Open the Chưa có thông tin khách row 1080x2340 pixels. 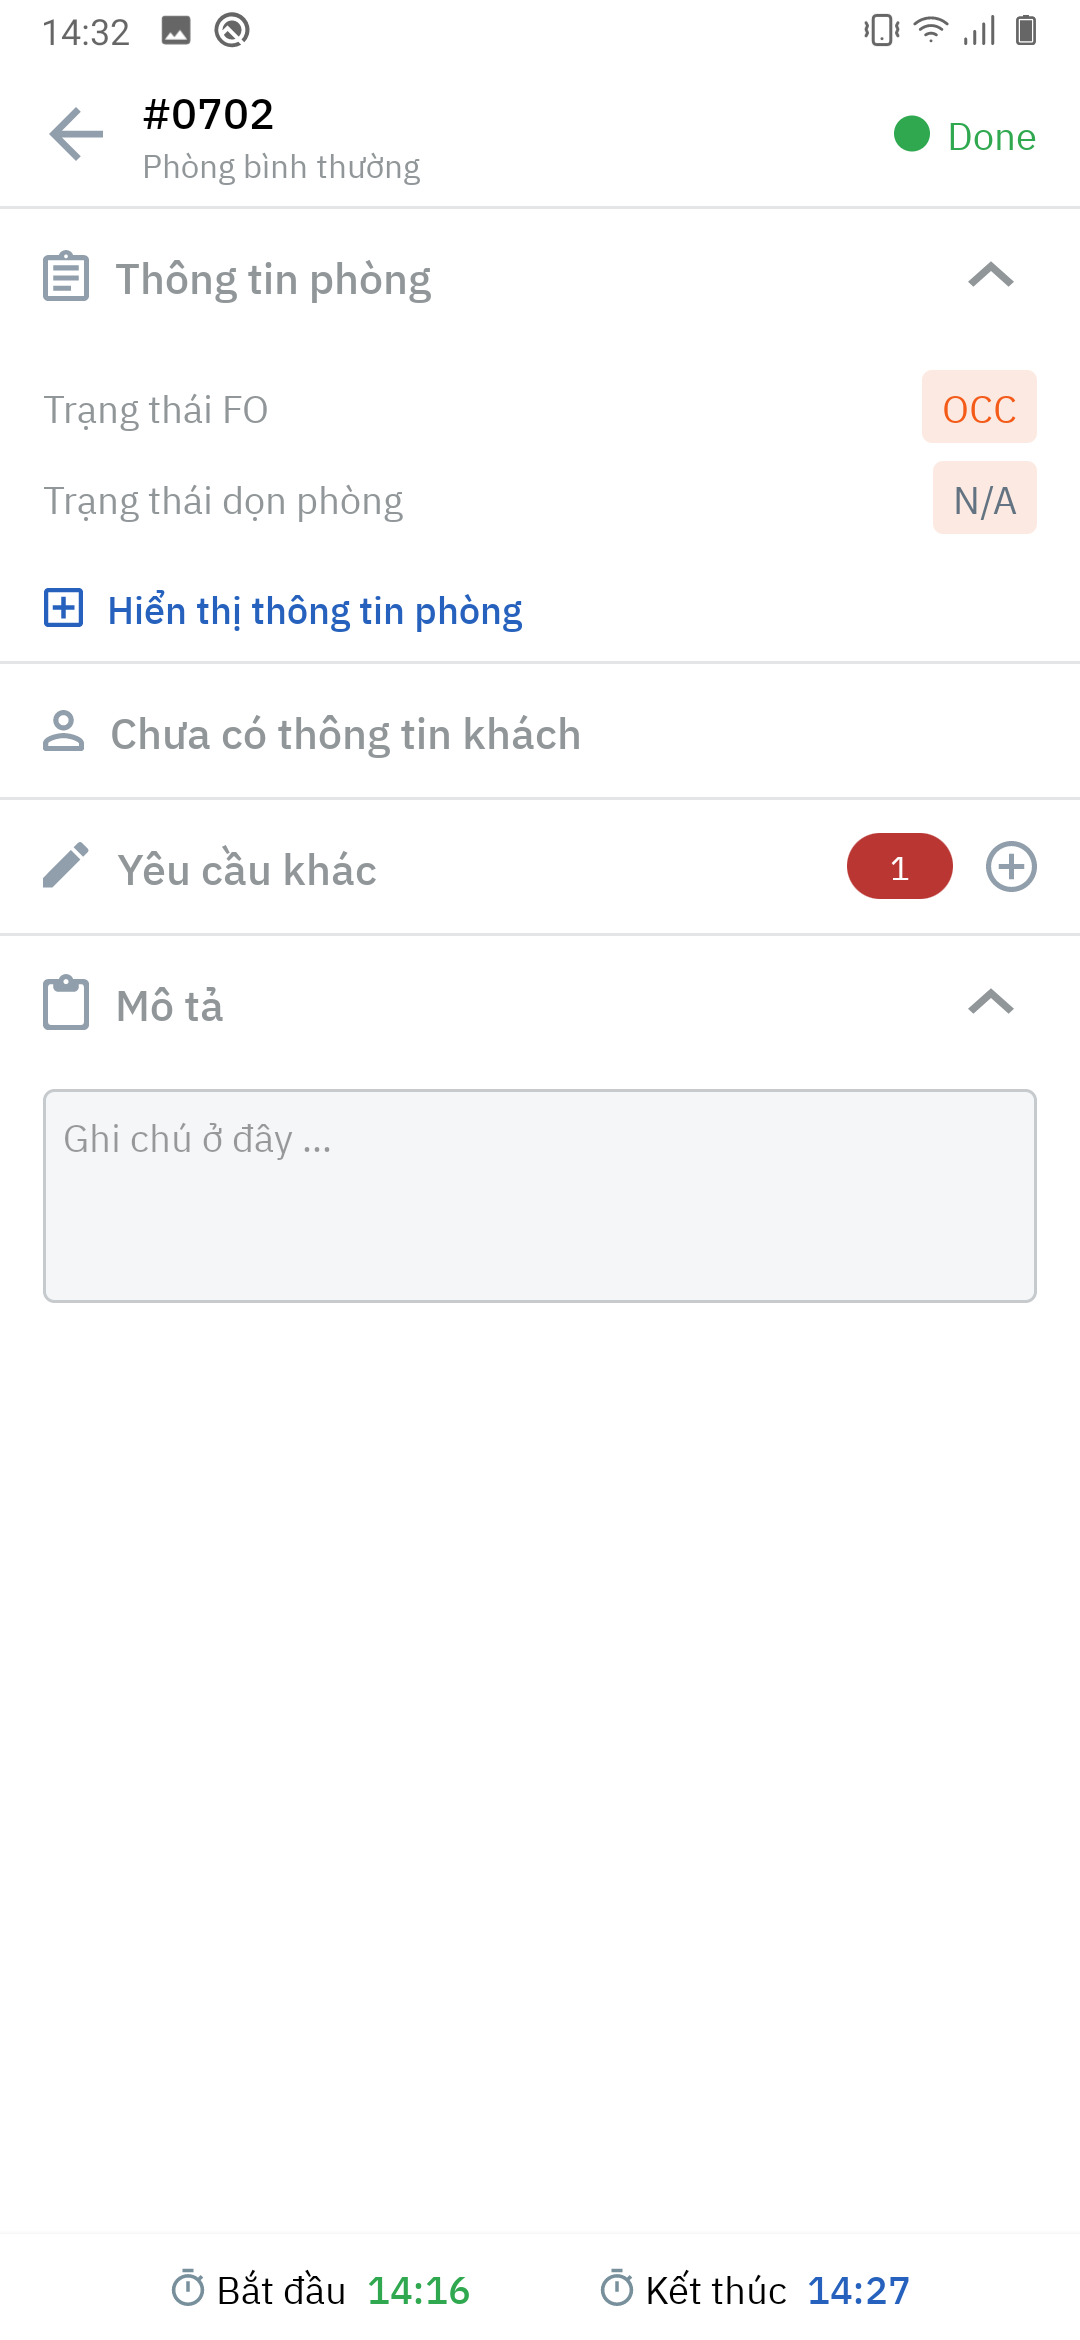345,734
